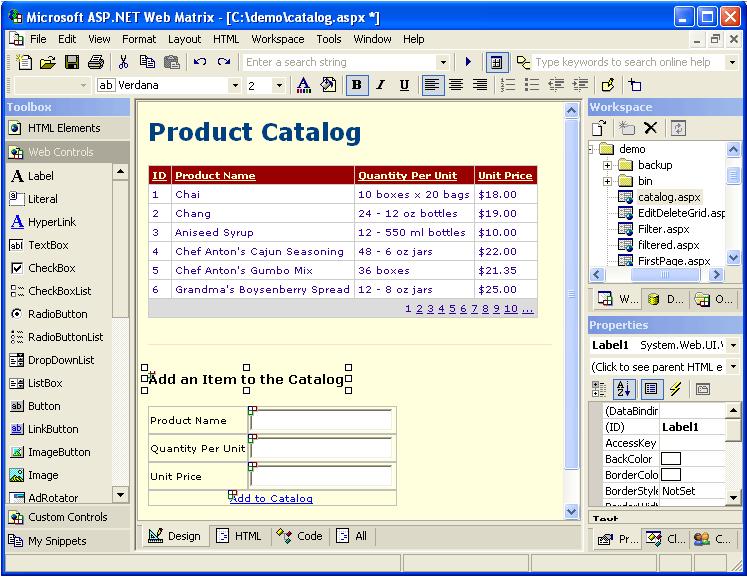
Task: Open the Layout menu
Action: [184, 39]
